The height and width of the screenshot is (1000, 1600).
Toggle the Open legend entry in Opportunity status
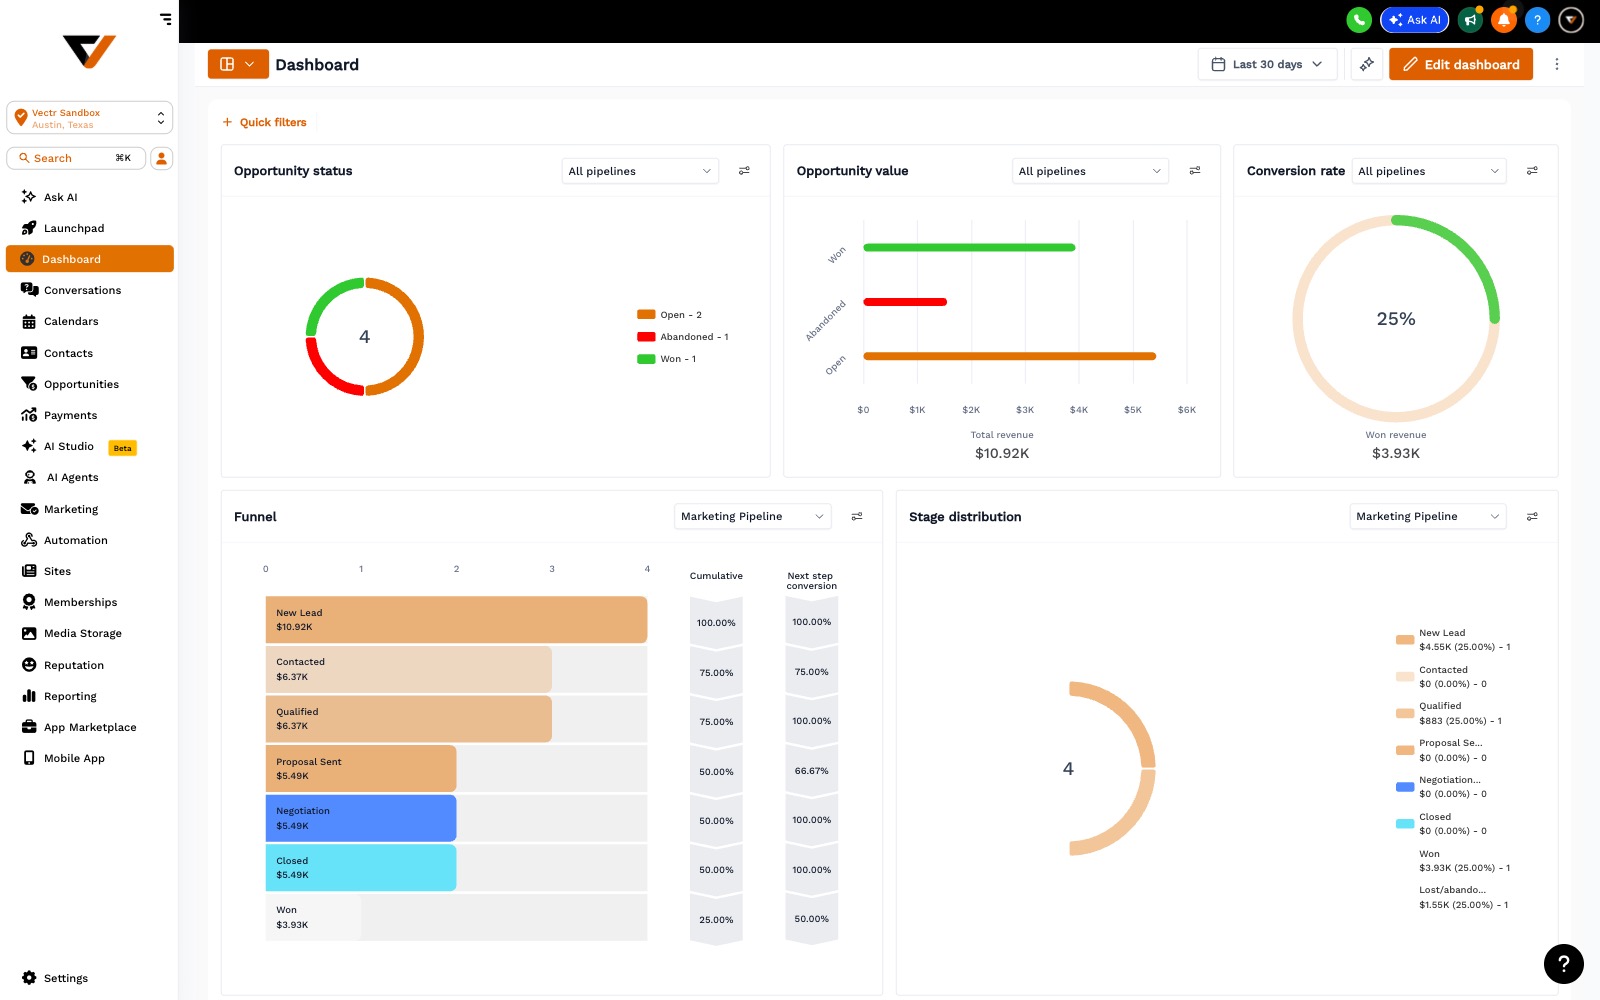coord(670,315)
